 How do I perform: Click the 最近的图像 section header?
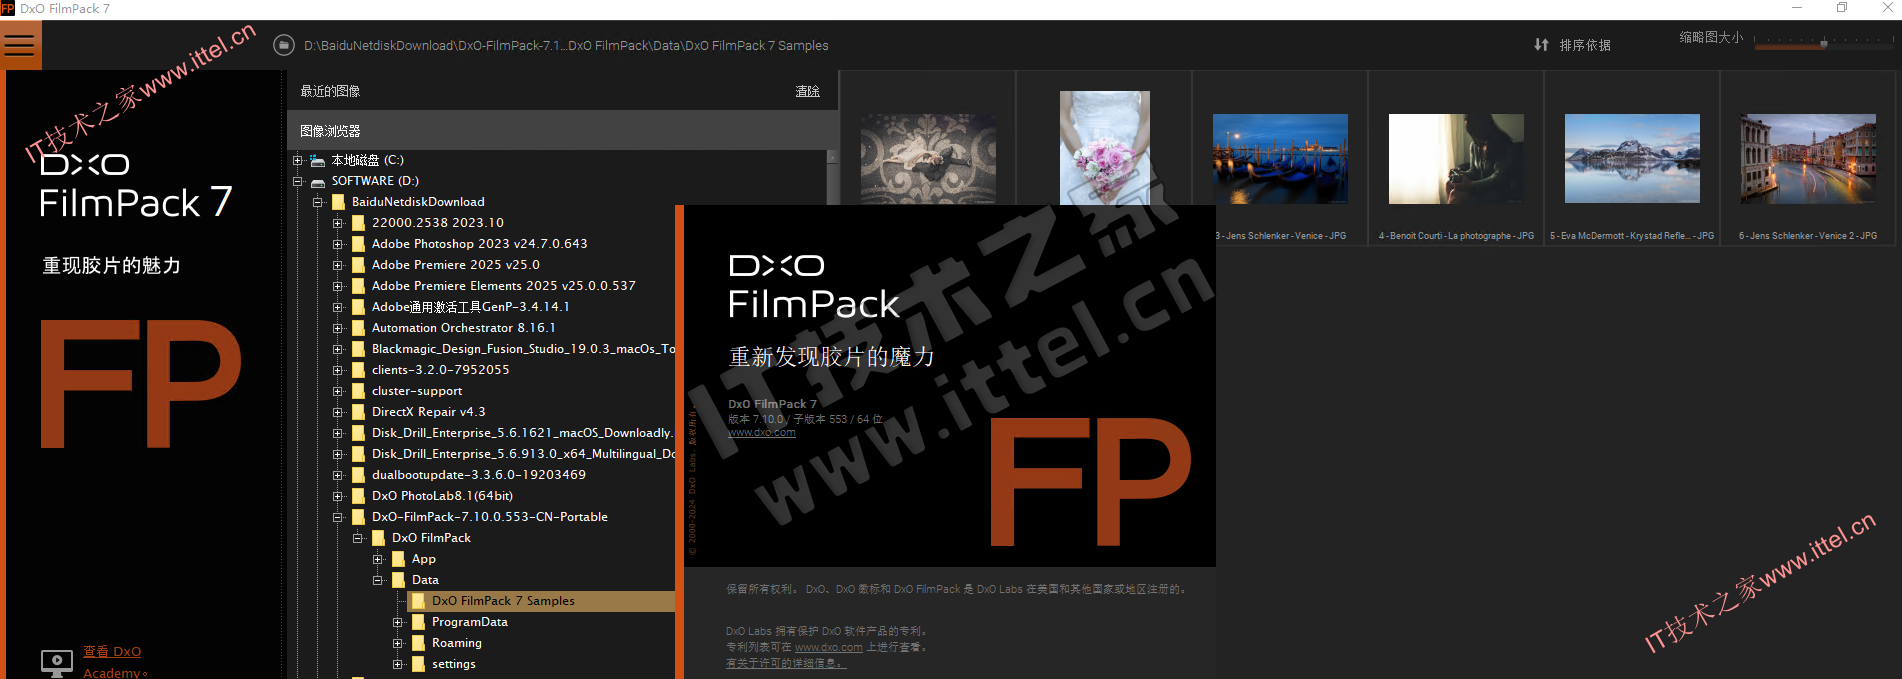(330, 91)
